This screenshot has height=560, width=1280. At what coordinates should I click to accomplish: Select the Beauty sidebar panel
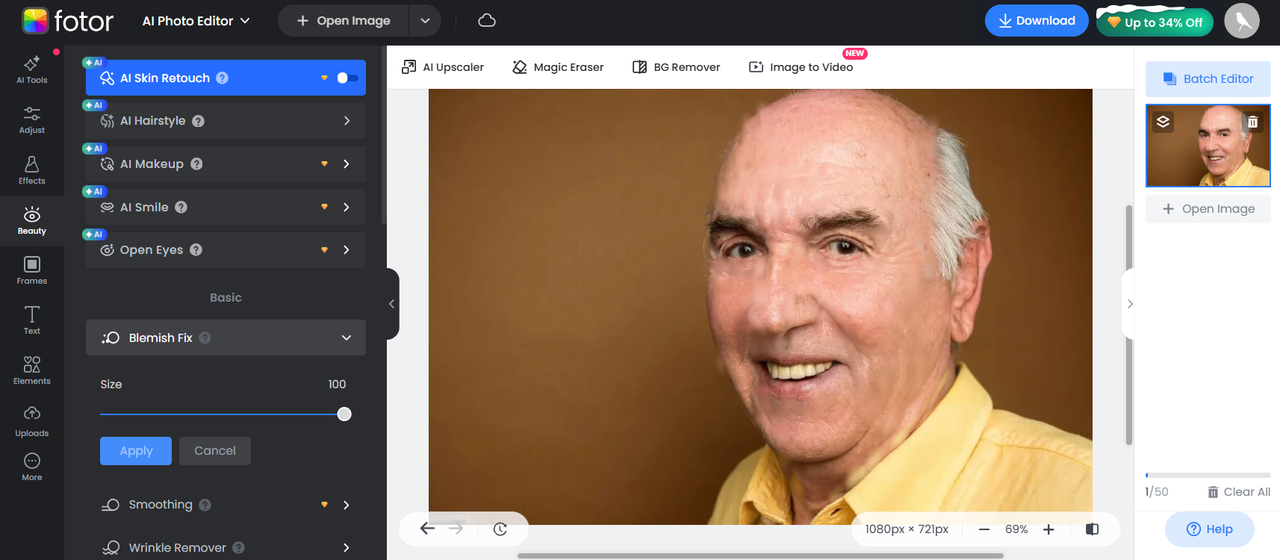(31, 221)
